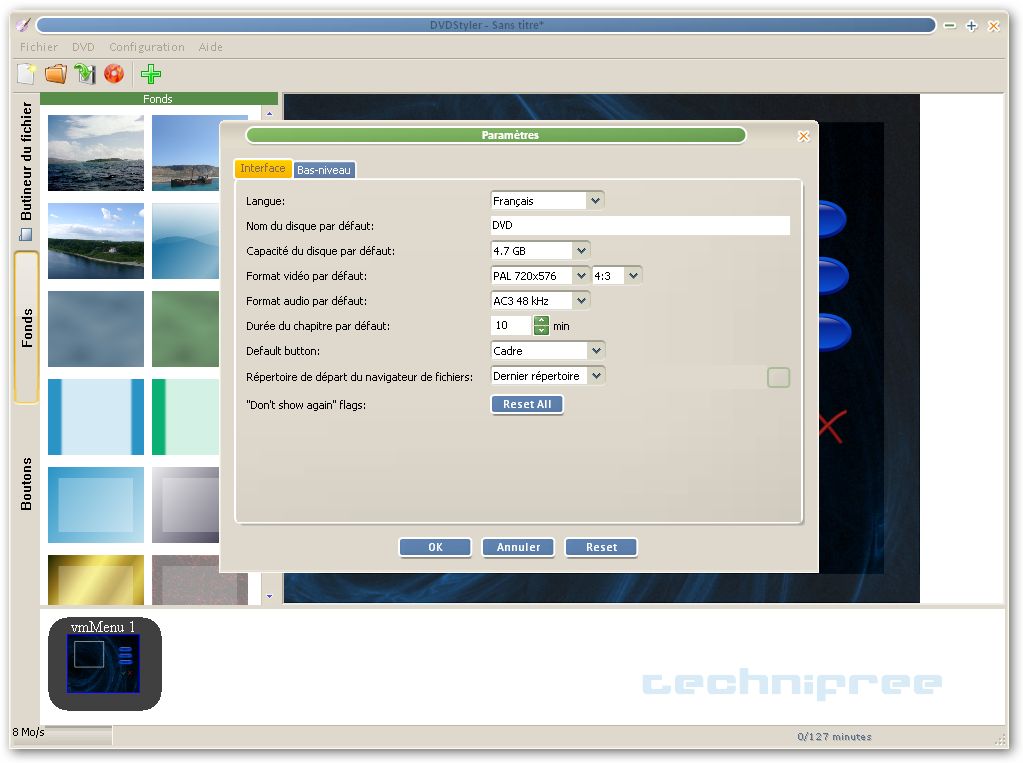
Task: Click the Reset All button
Action: pyautogui.click(x=527, y=404)
